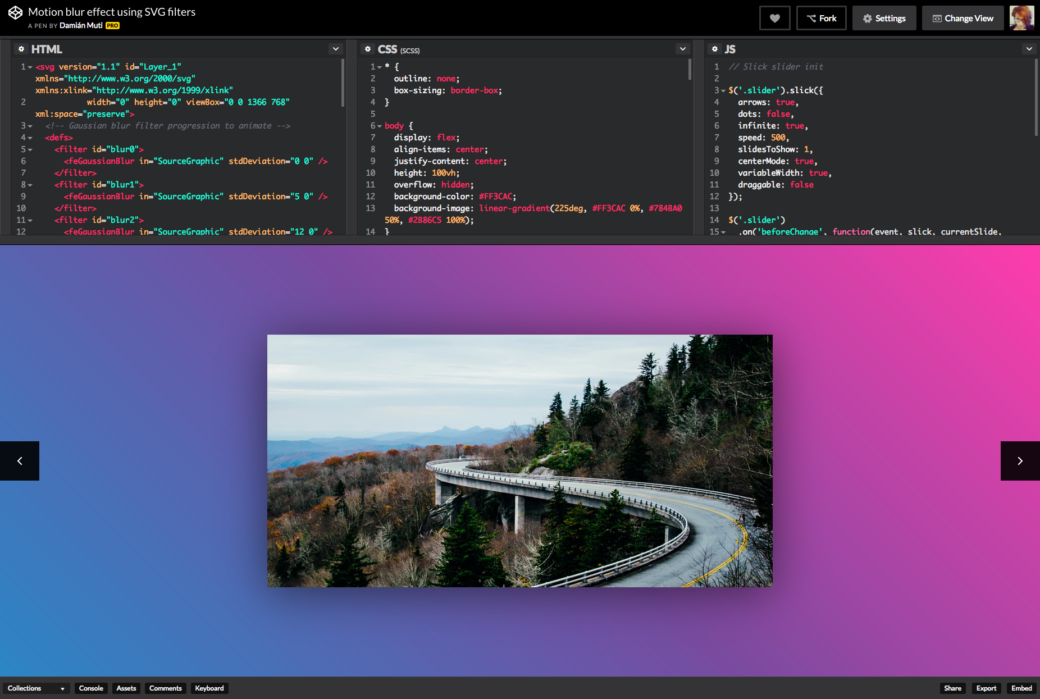1040x699 pixels.
Task: Click the mountain road slide image
Action: [519, 461]
